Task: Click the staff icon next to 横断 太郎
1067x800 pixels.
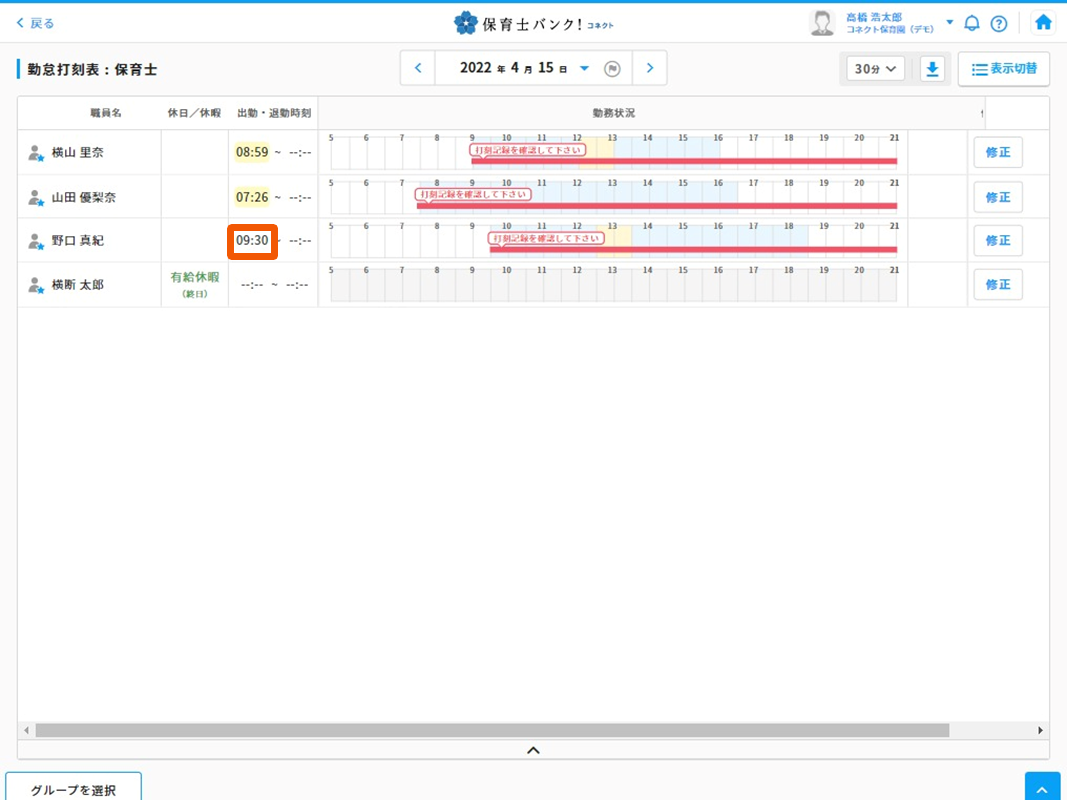Action: [x=36, y=285]
